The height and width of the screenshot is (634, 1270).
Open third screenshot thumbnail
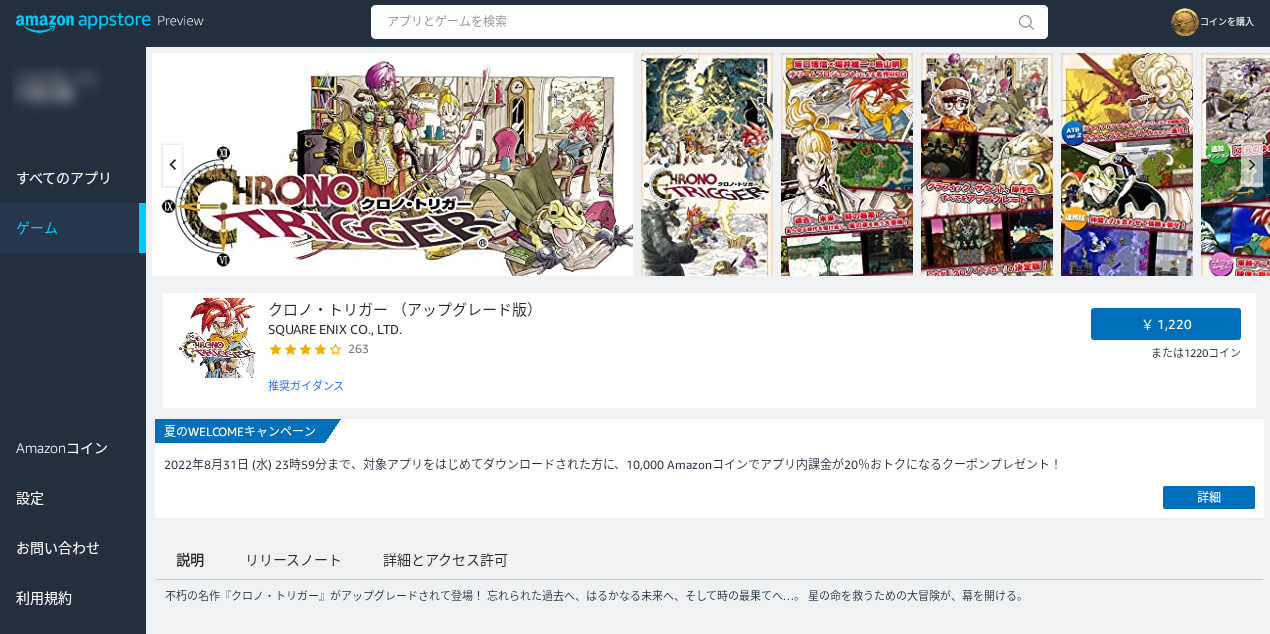(987, 164)
